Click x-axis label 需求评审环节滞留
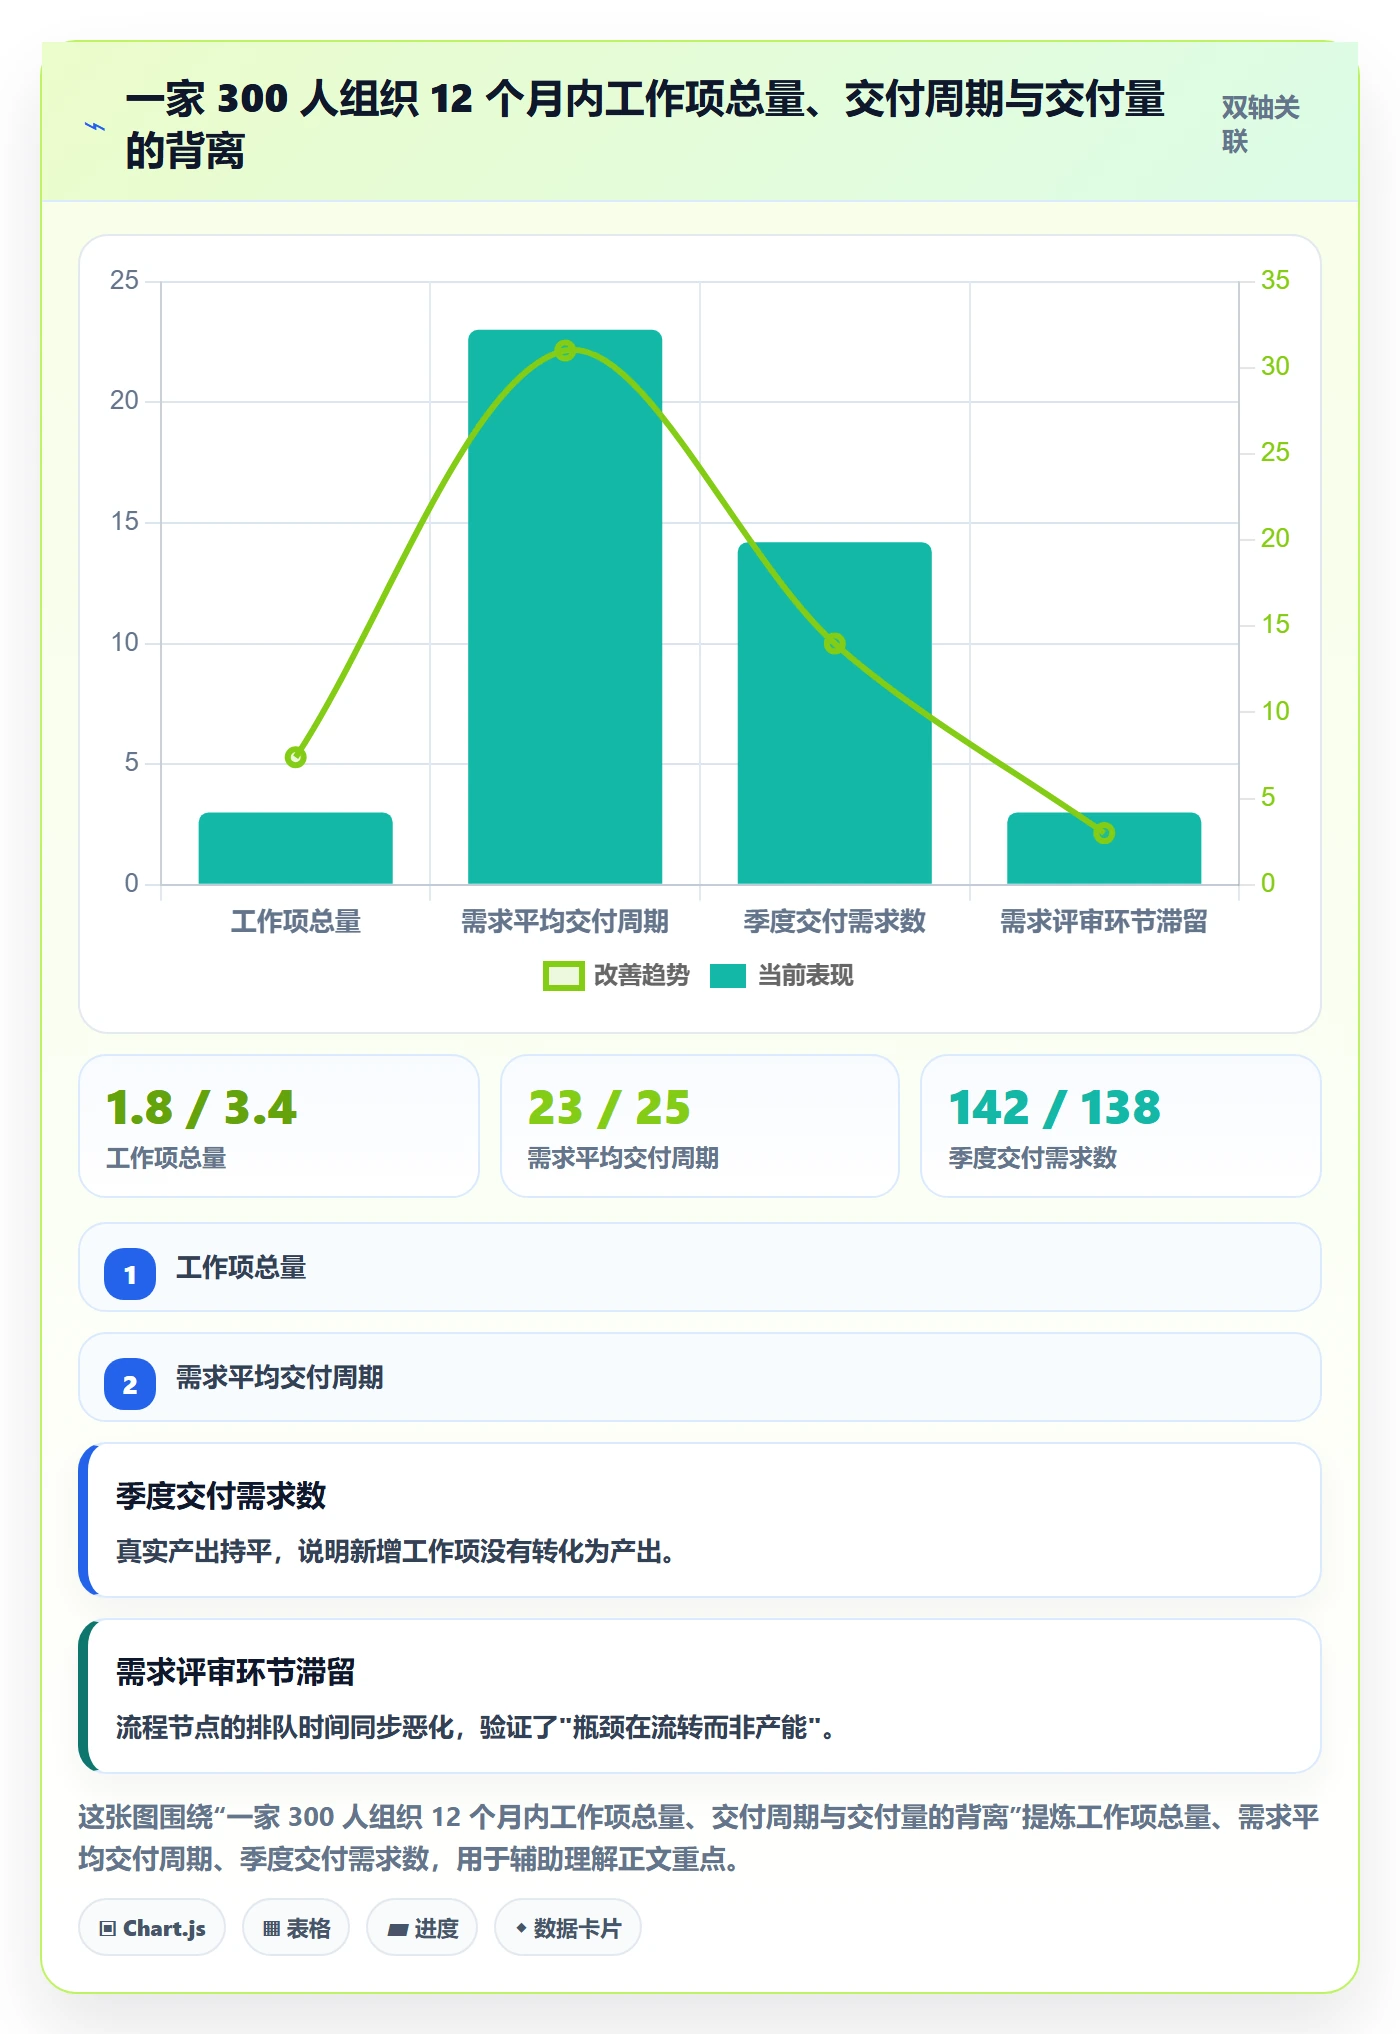 pyautogui.click(x=1104, y=921)
